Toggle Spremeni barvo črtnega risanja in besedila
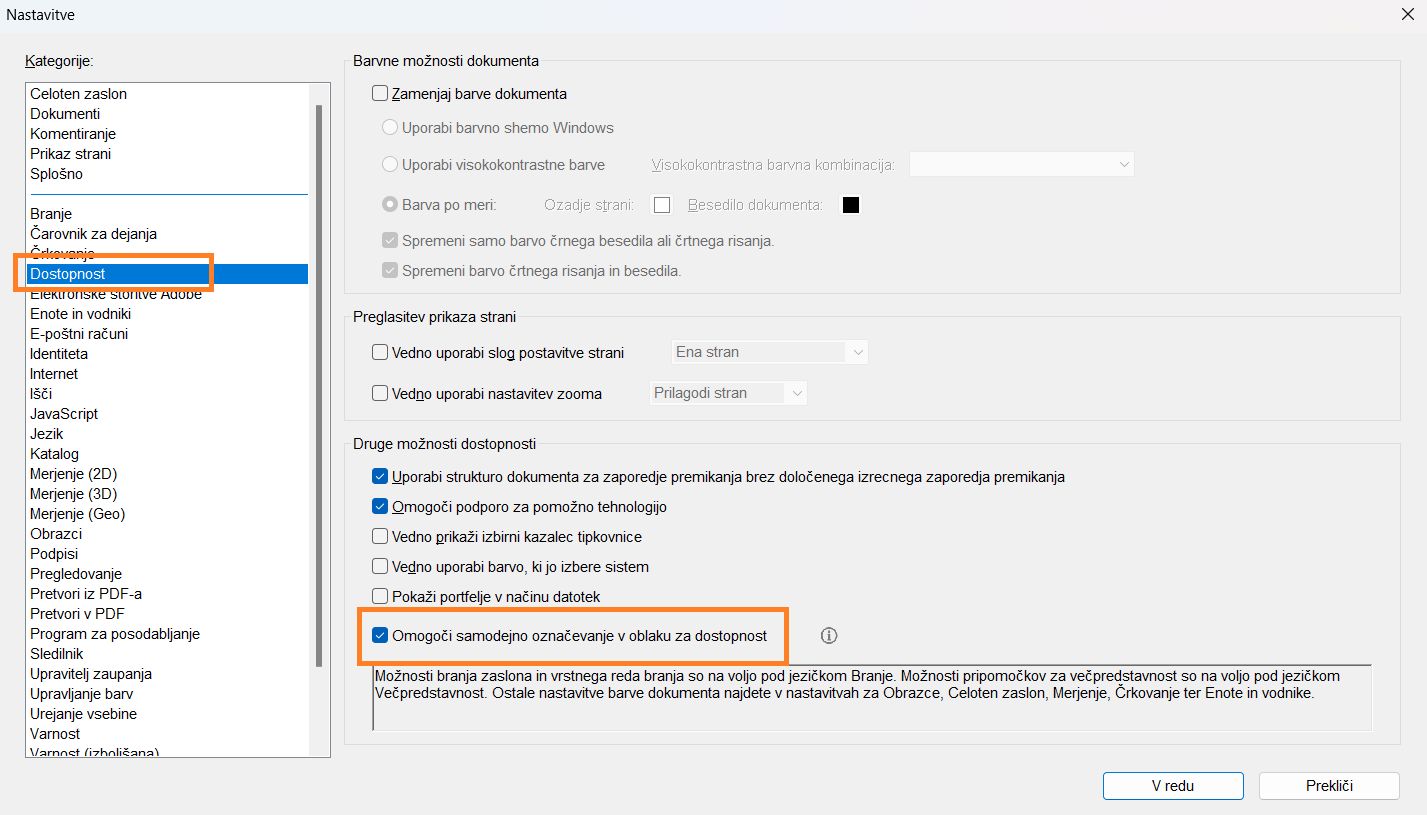Screen dimensions: 1427x815 (390, 271)
